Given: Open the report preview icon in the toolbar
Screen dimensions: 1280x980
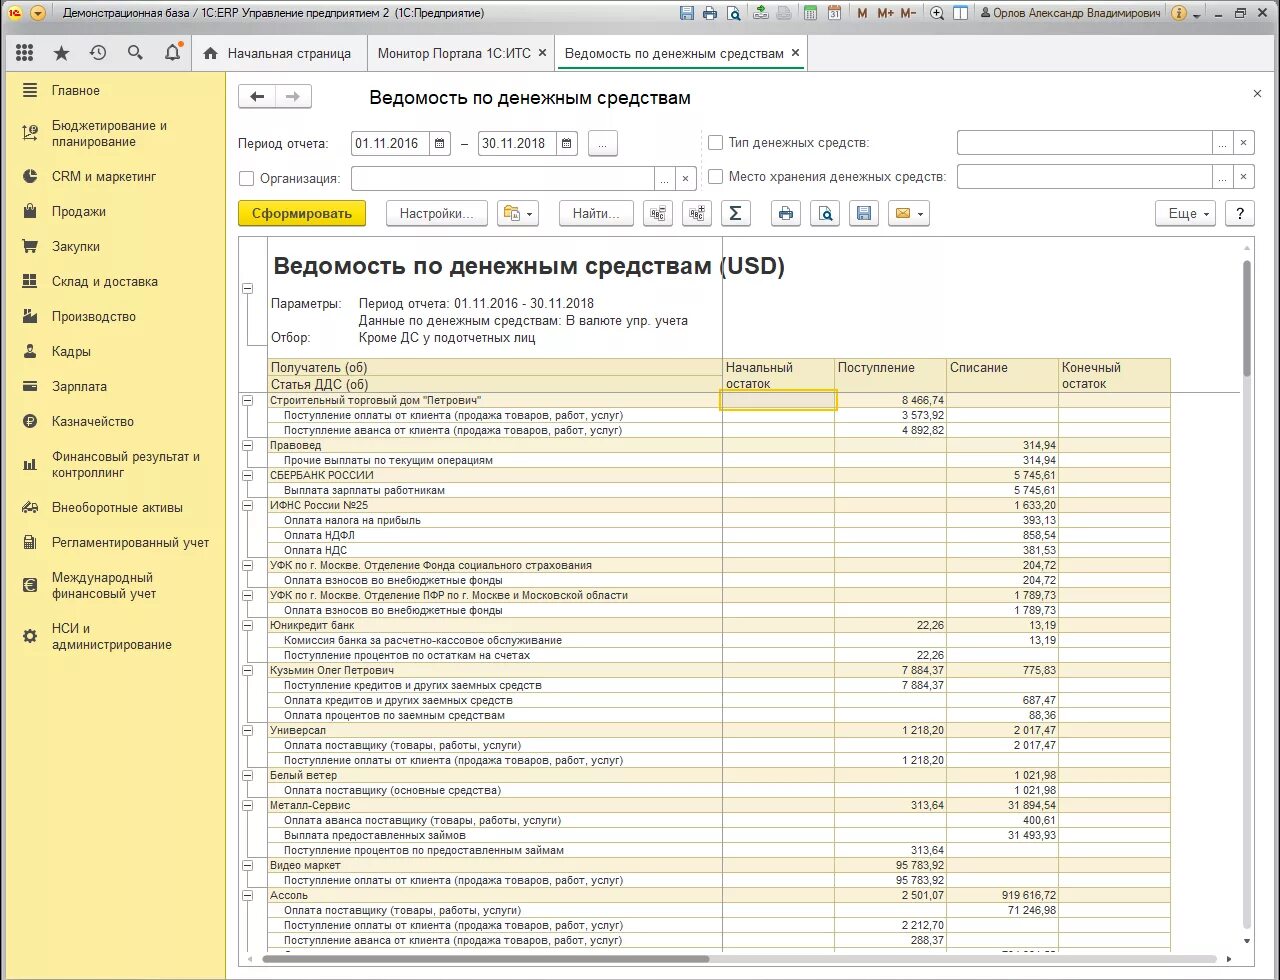Looking at the screenshot, I should (825, 213).
